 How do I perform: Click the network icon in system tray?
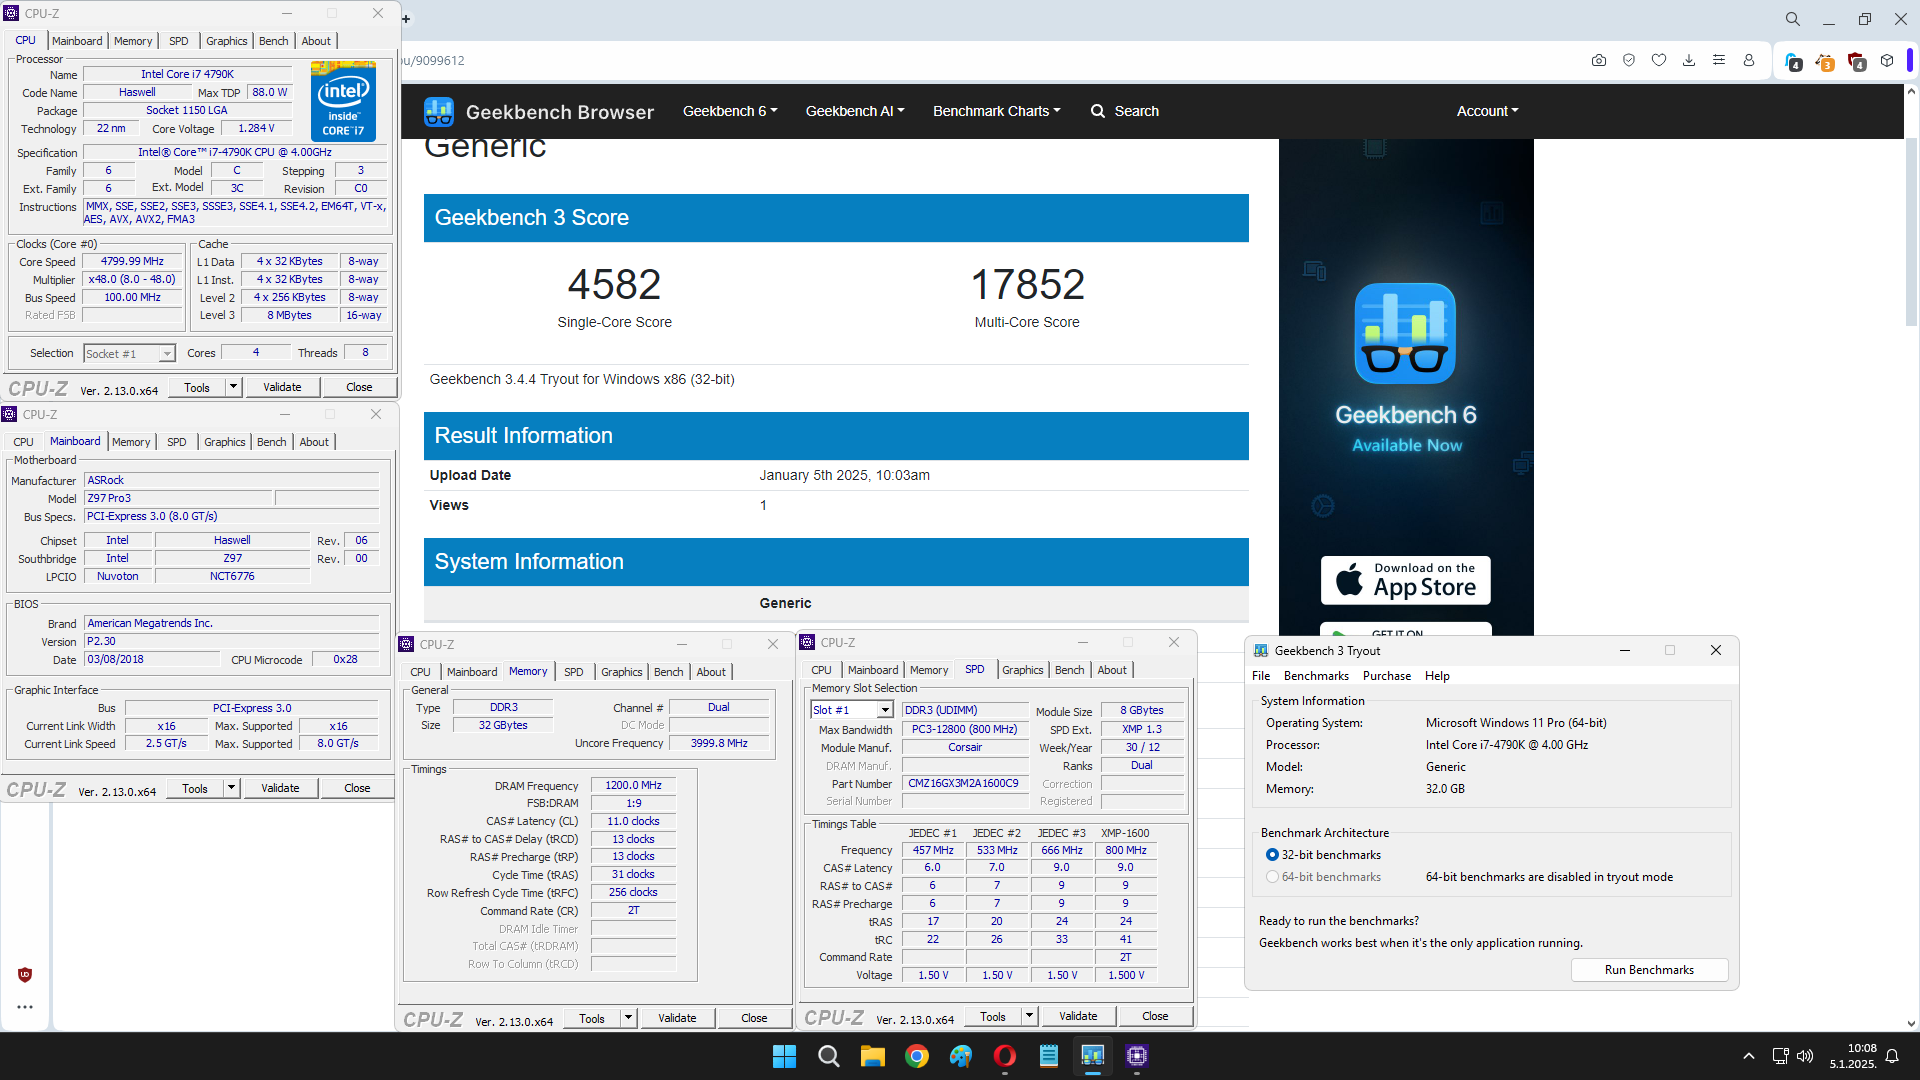click(1780, 1056)
